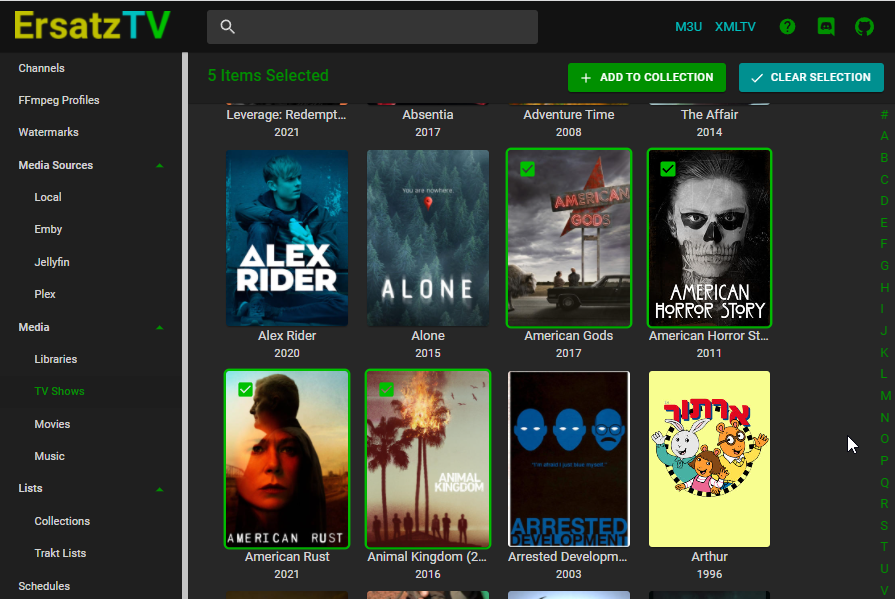Open the Collections list
Viewport: 895px width, 599px height.
[62, 521]
